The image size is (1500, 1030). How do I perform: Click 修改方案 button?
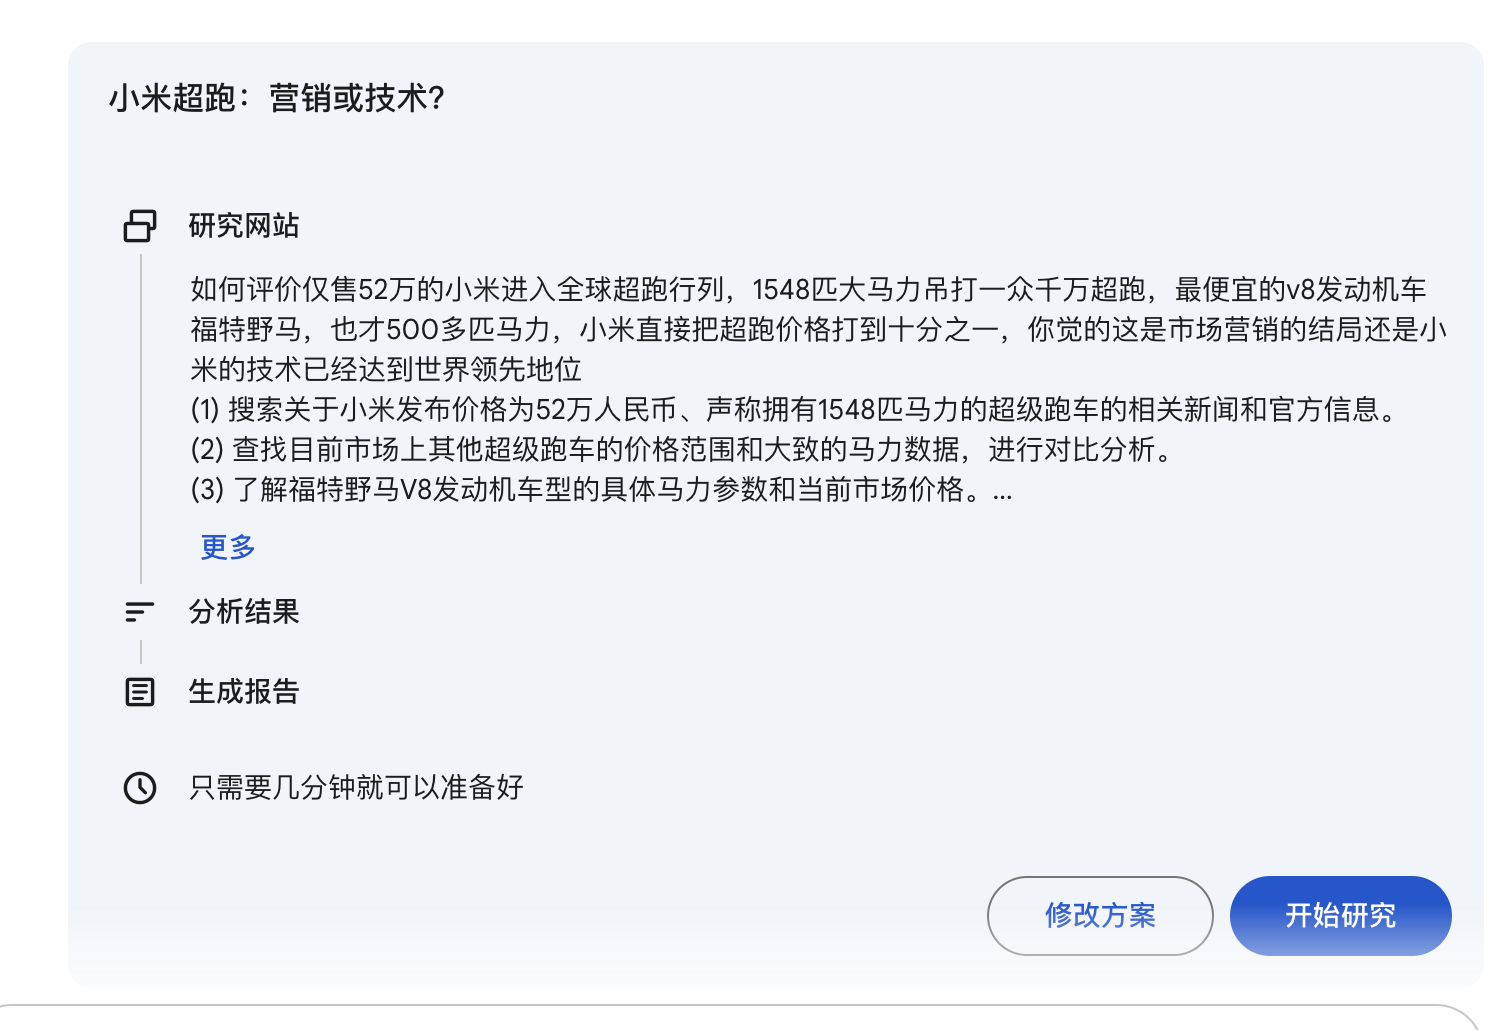click(x=1100, y=916)
